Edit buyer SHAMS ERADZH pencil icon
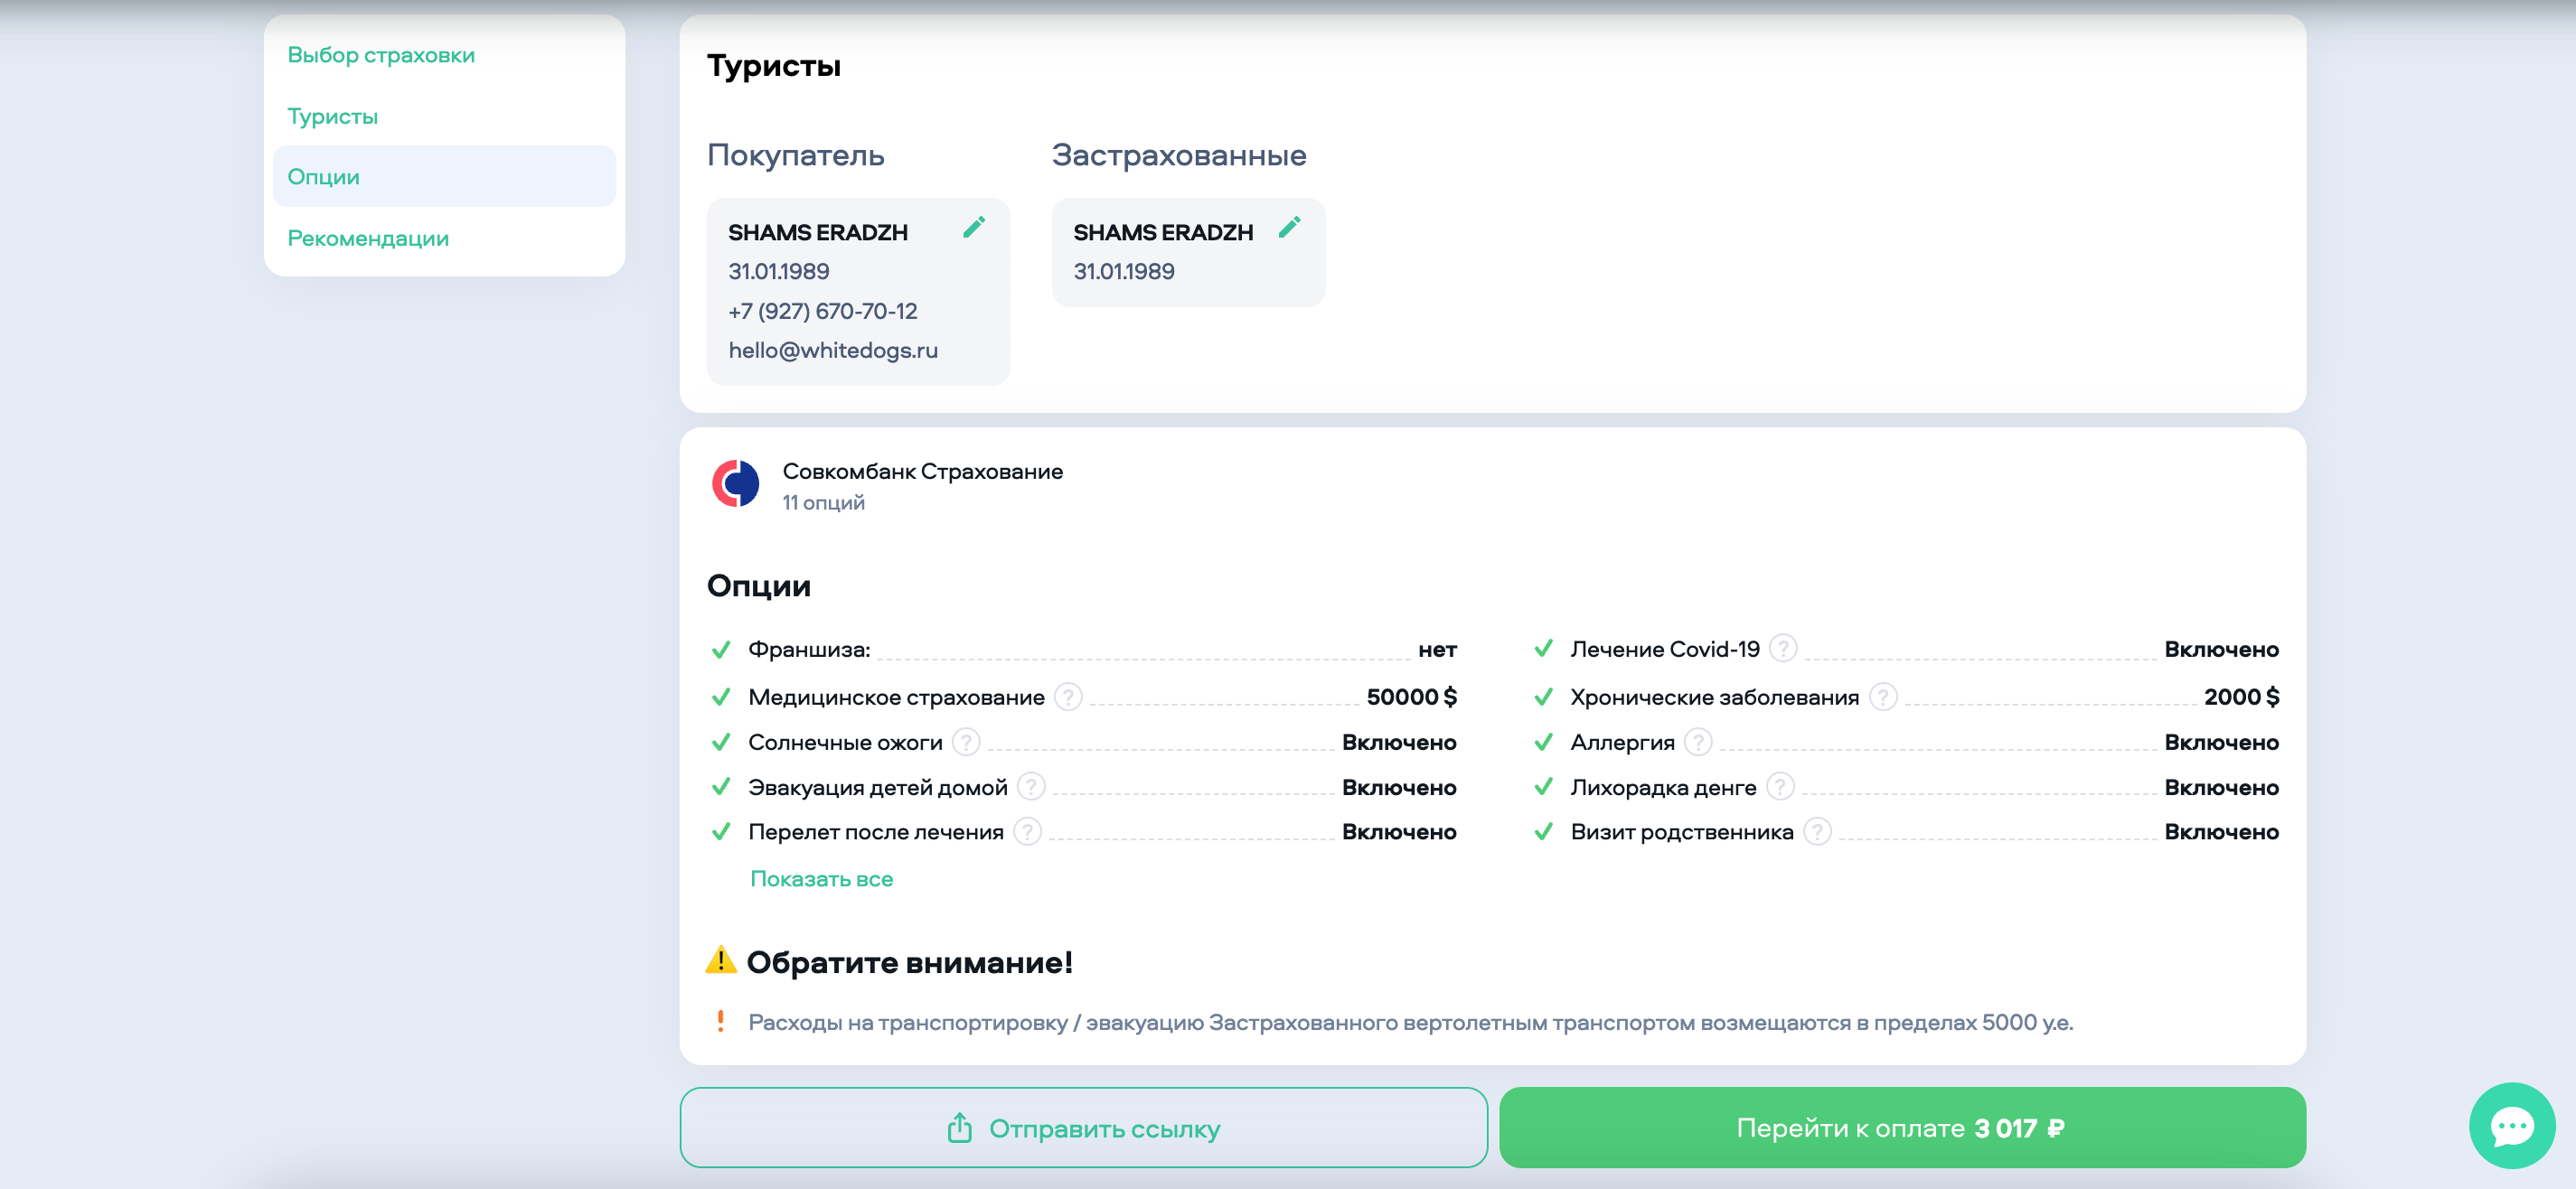2576x1189 pixels. (x=973, y=228)
